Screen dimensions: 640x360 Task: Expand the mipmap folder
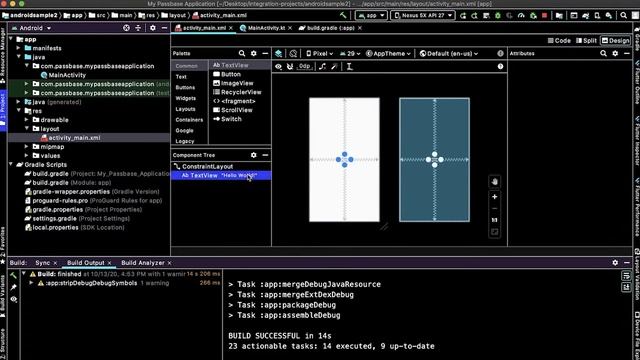click(27, 147)
